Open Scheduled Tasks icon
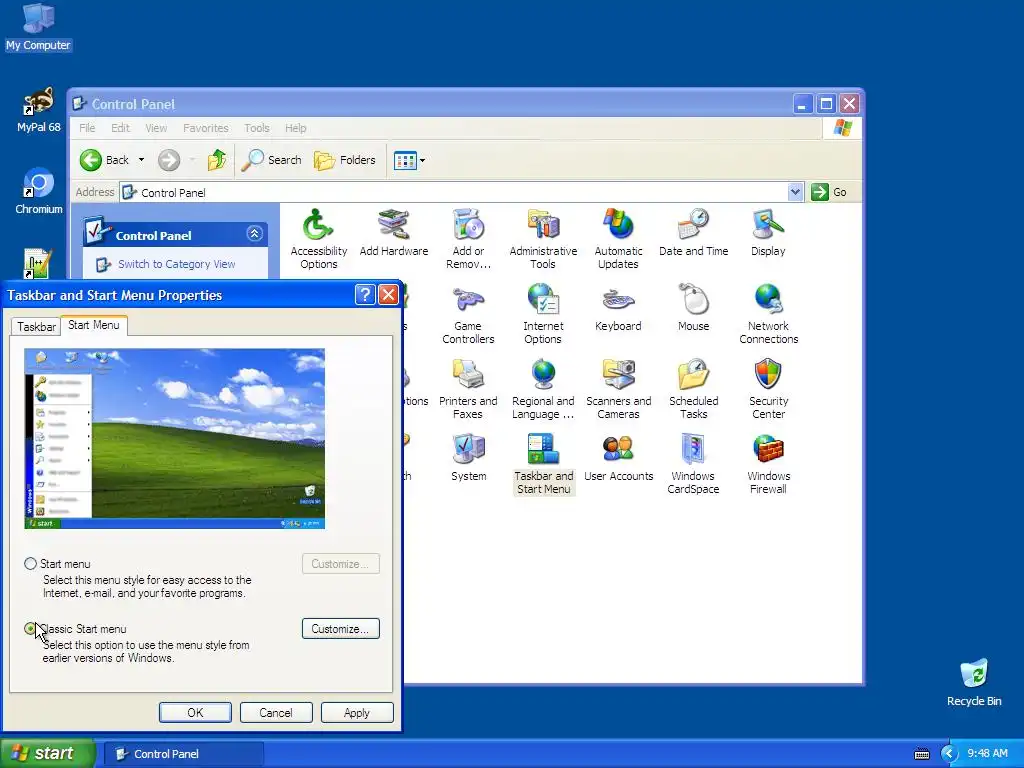 (693, 389)
